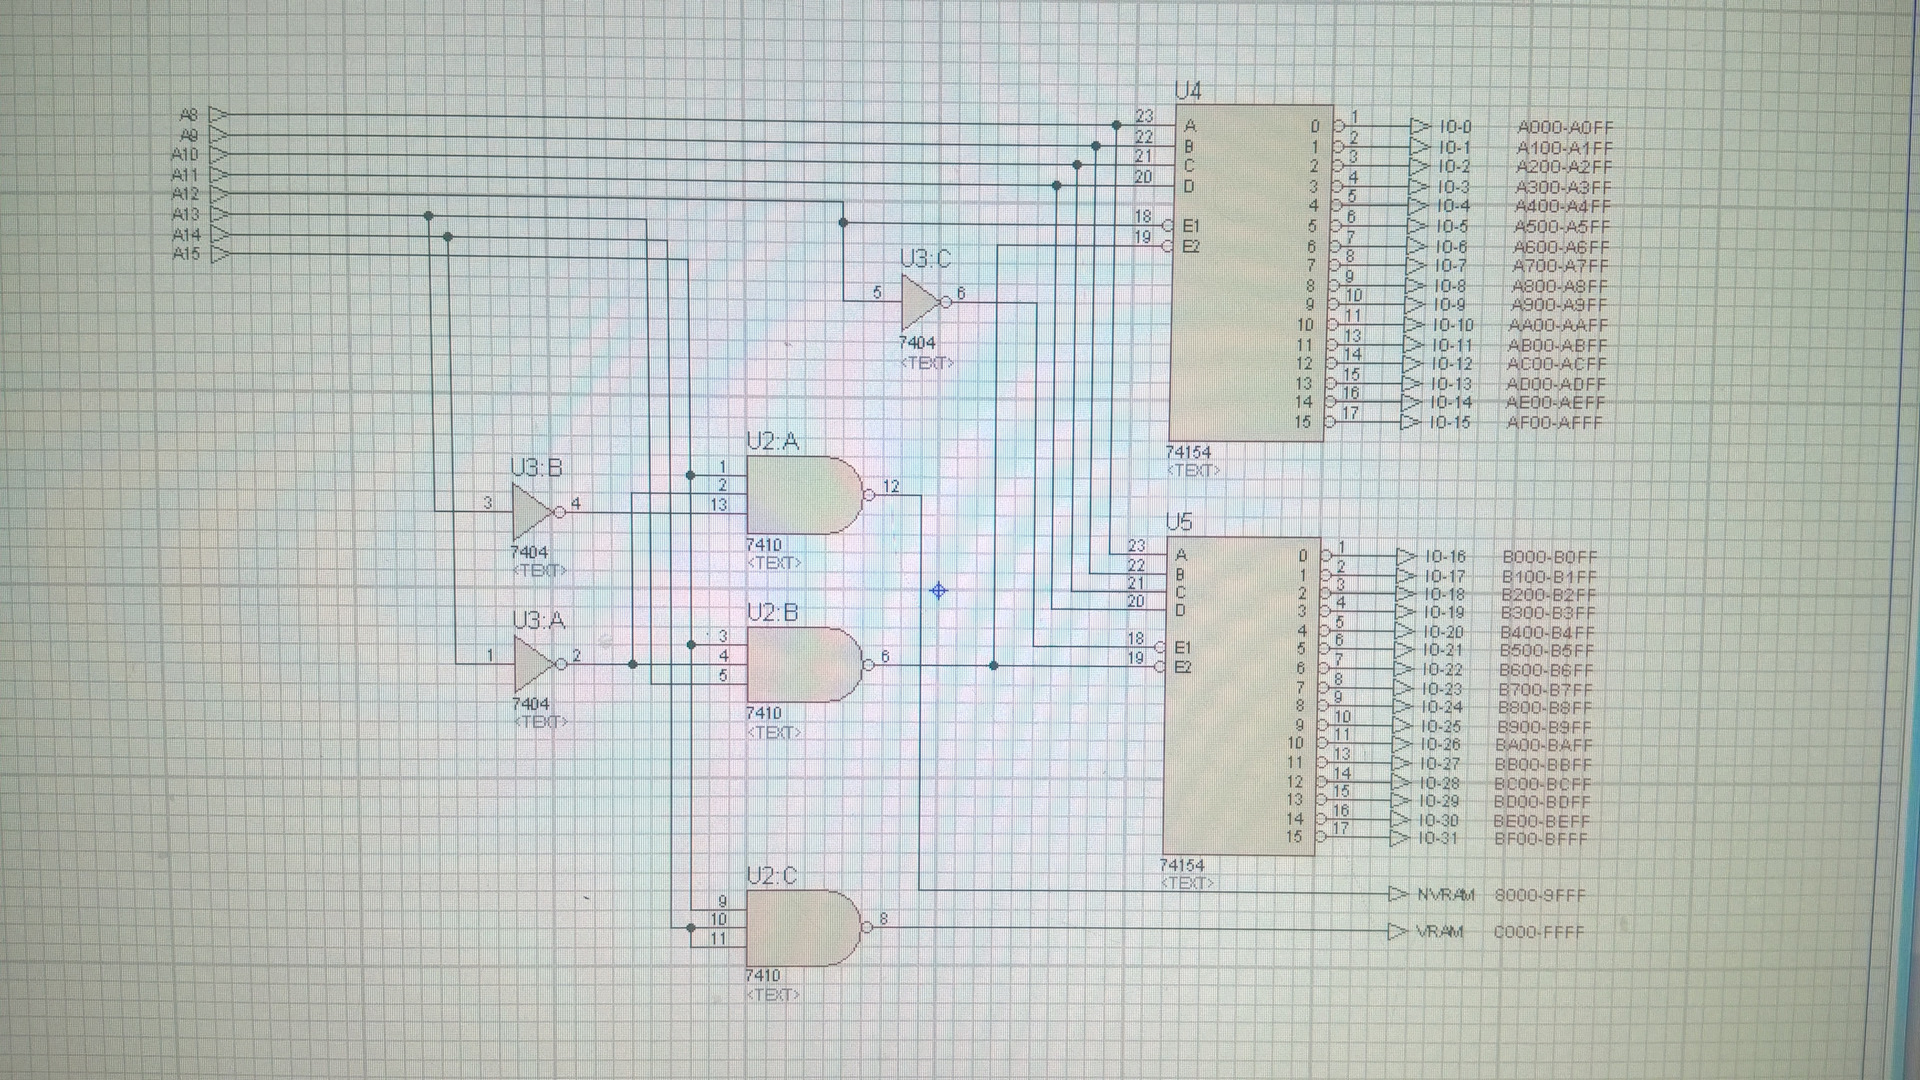Click the A8 input terminal arrow
Viewport: 1920px width, 1080px height.
click(219, 115)
